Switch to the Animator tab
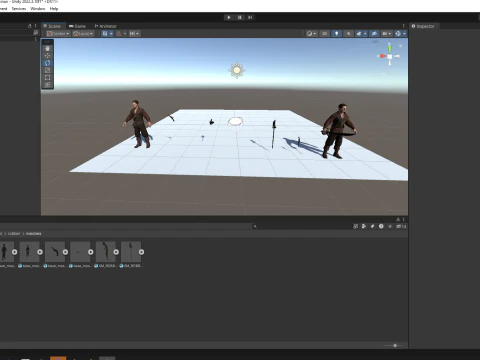 105,26
